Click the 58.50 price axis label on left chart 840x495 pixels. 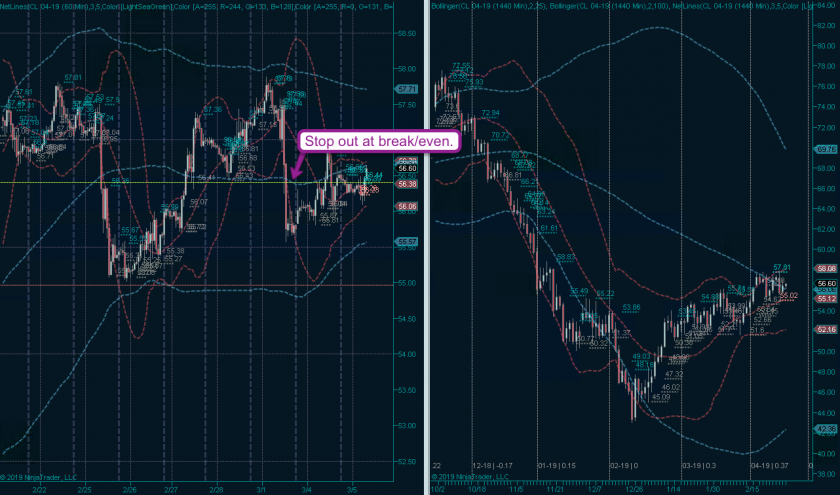[407, 33]
